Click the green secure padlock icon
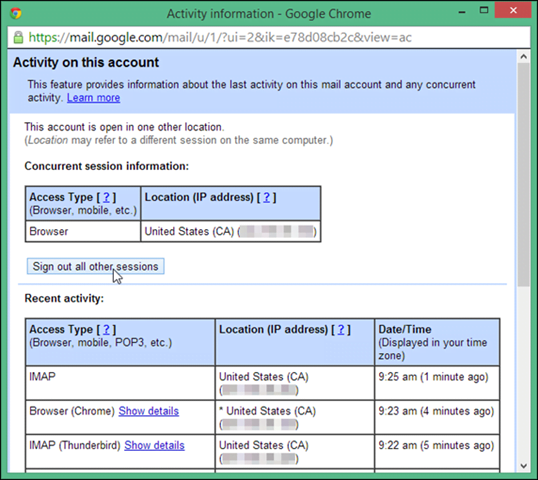The width and height of the screenshot is (538, 480). (18, 37)
